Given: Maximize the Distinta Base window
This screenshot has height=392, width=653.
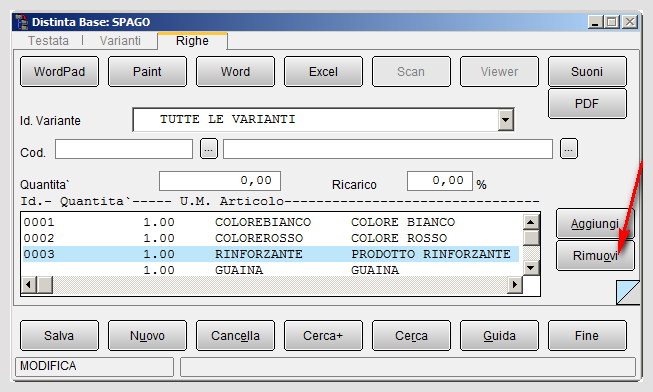Looking at the screenshot, I should coord(612,22).
